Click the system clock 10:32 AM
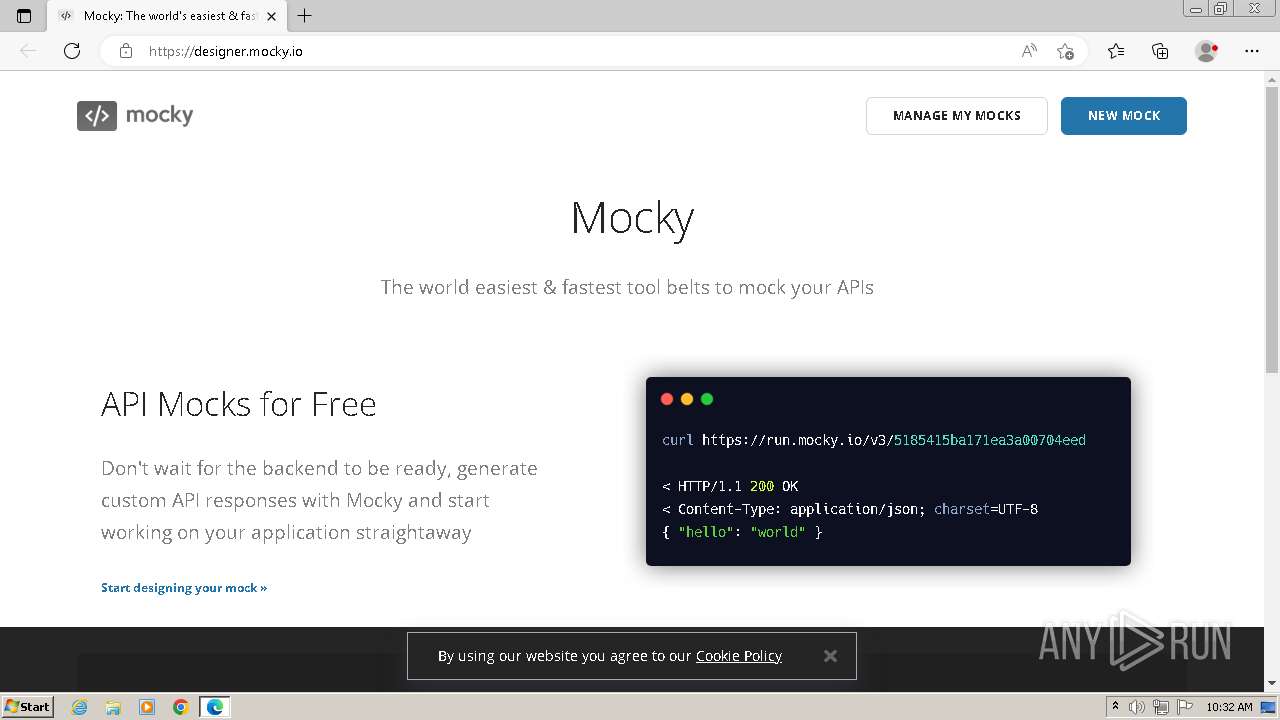This screenshot has width=1280, height=720. pyautogui.click(x=1229, y=707)
